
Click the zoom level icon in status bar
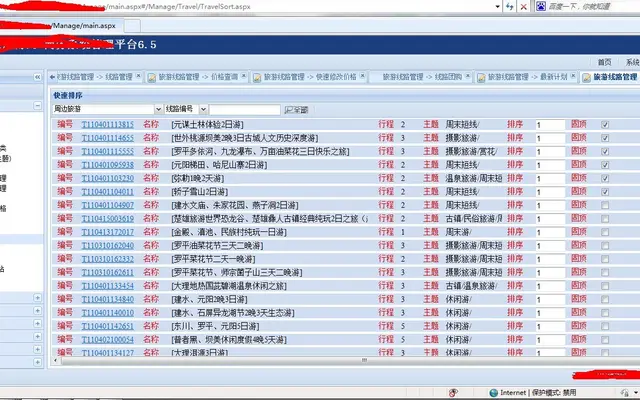(624, 393)
